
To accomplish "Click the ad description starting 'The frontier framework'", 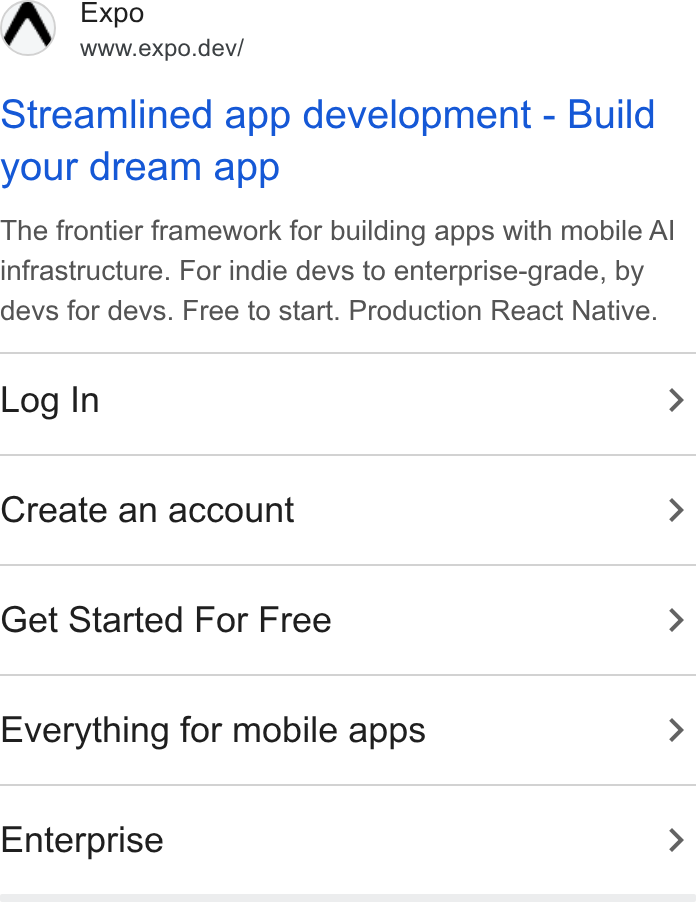I will [x=337, y=270].
